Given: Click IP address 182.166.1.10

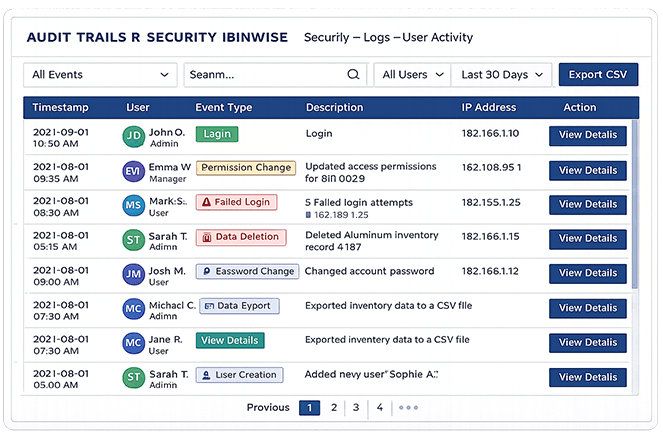Looking at the screenshot, I should click(x=490, y=134).
